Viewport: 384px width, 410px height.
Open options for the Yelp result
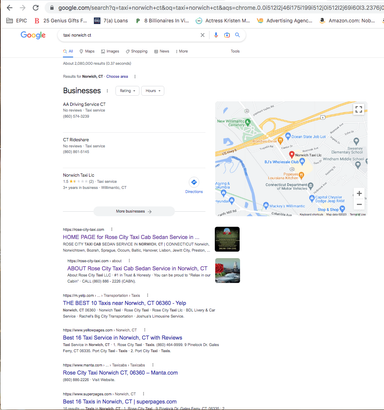tap(147, 295)
